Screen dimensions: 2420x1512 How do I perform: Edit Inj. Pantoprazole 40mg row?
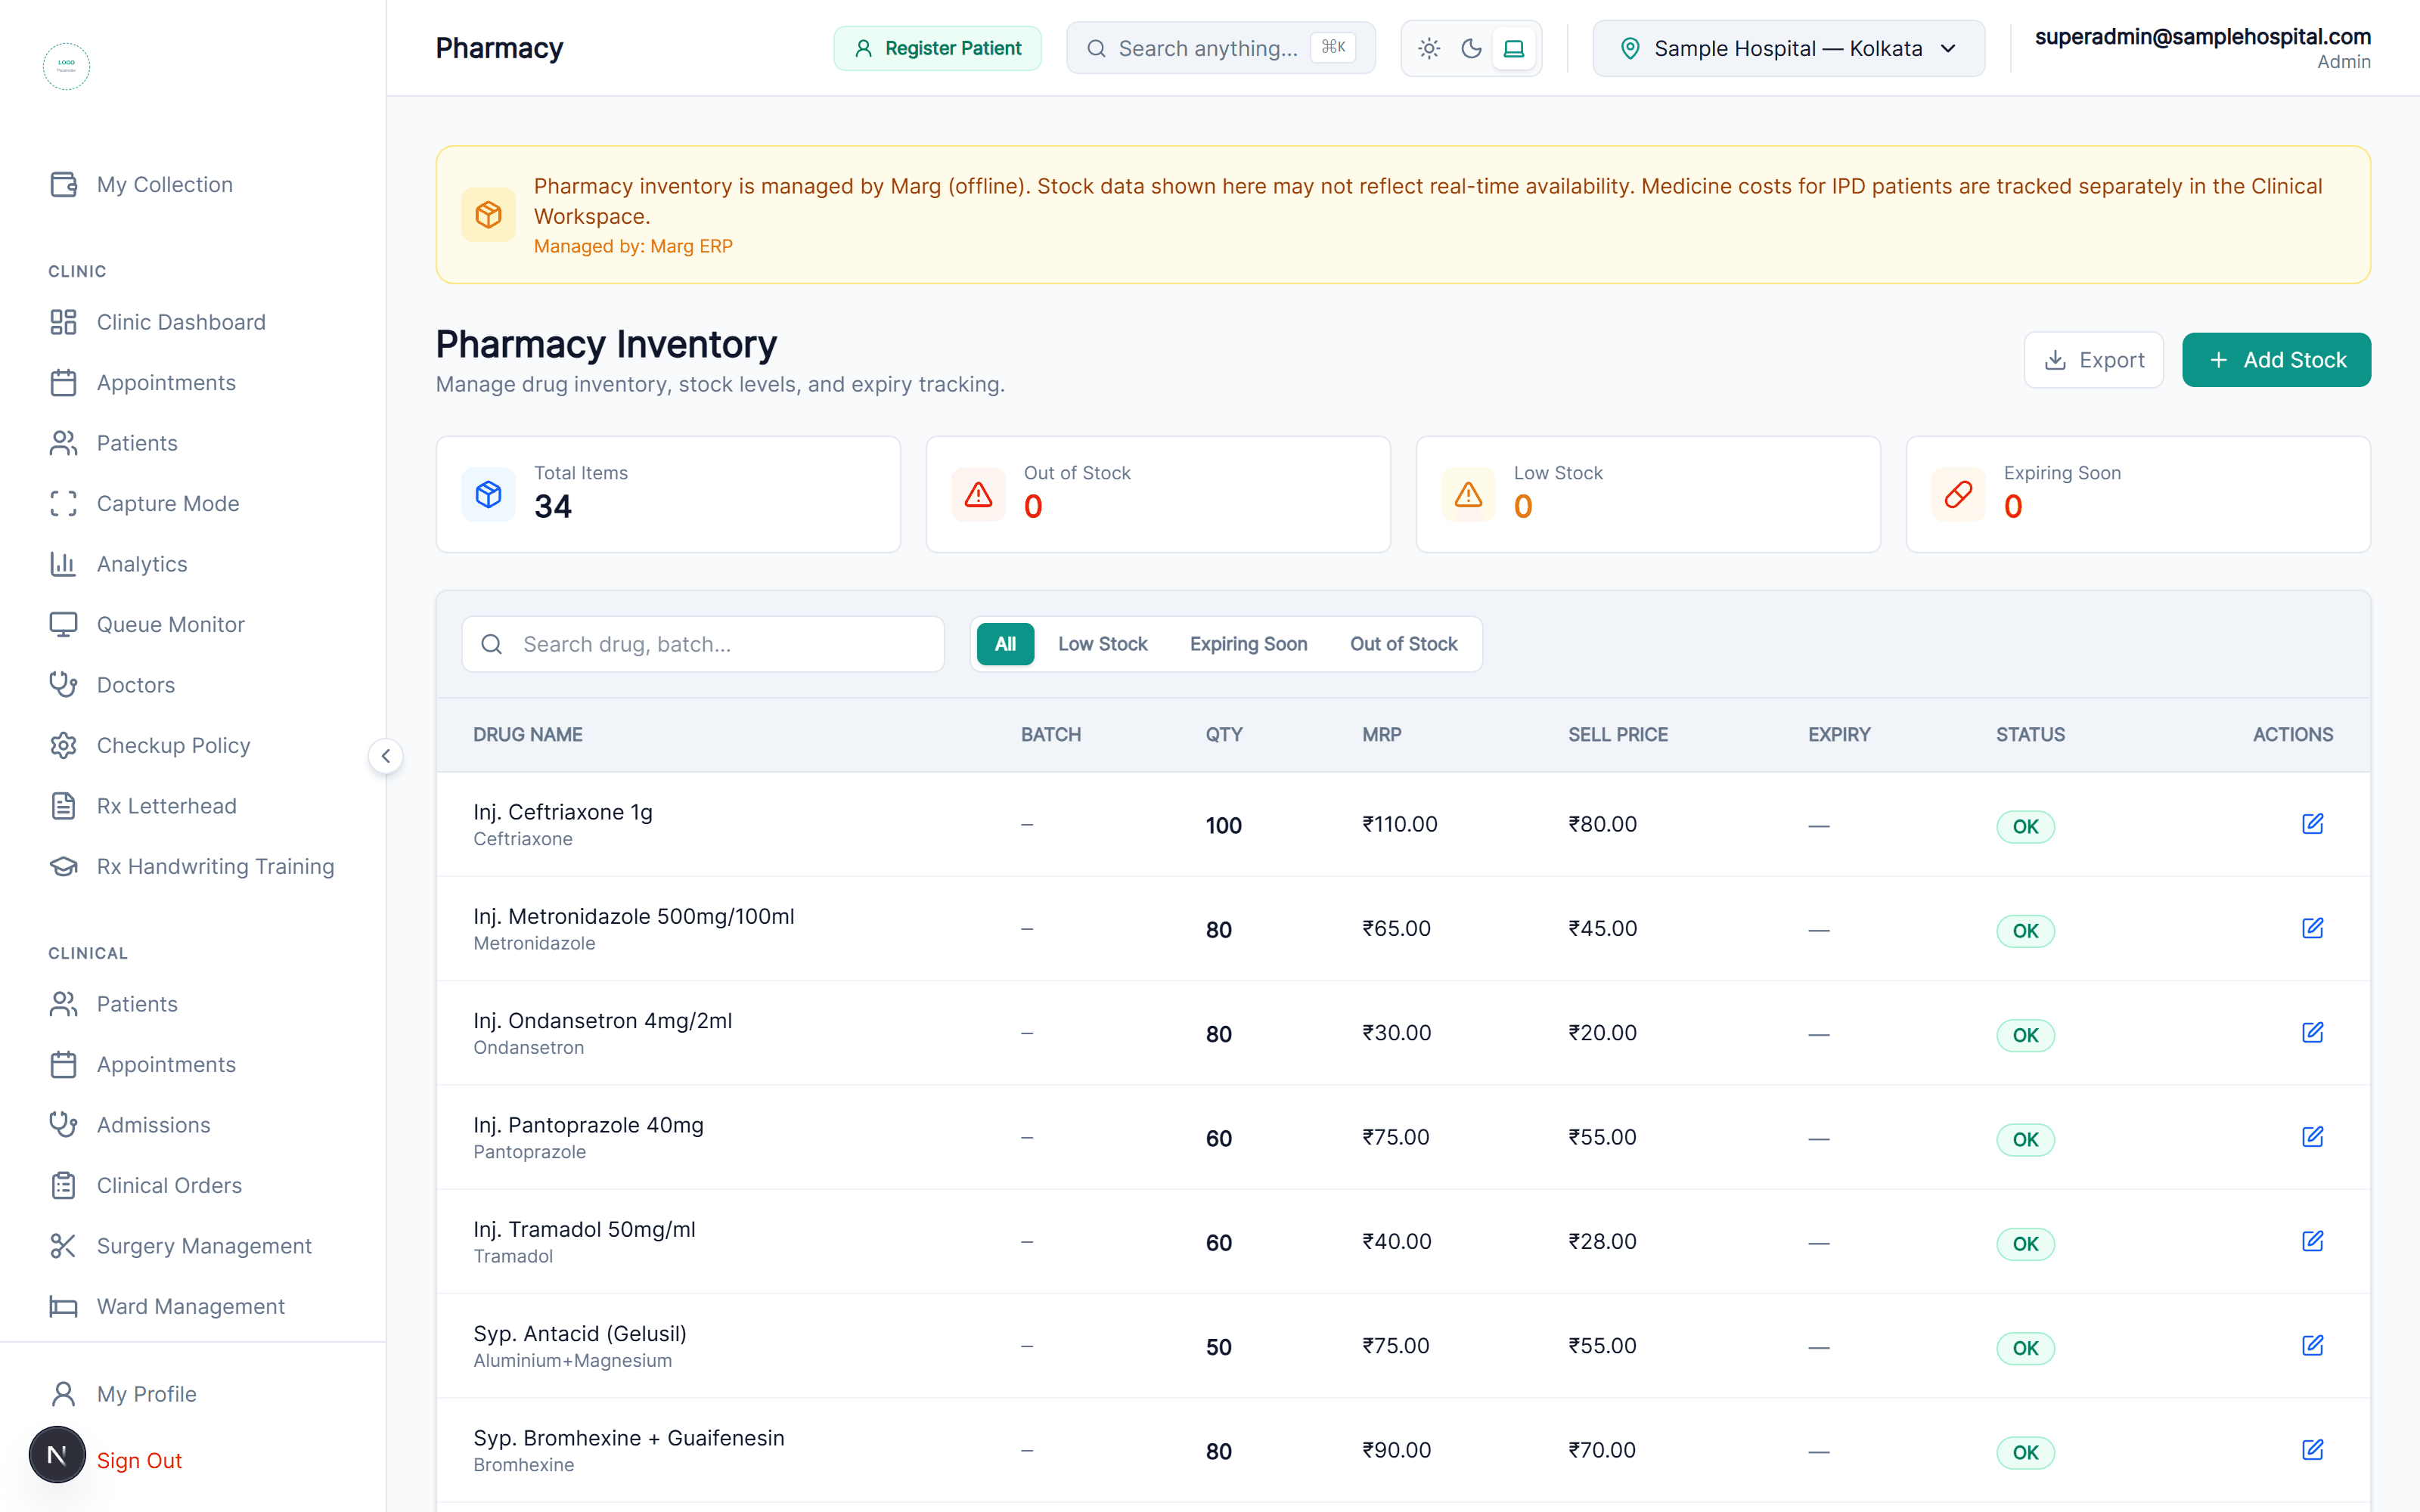(2312, 1137)
